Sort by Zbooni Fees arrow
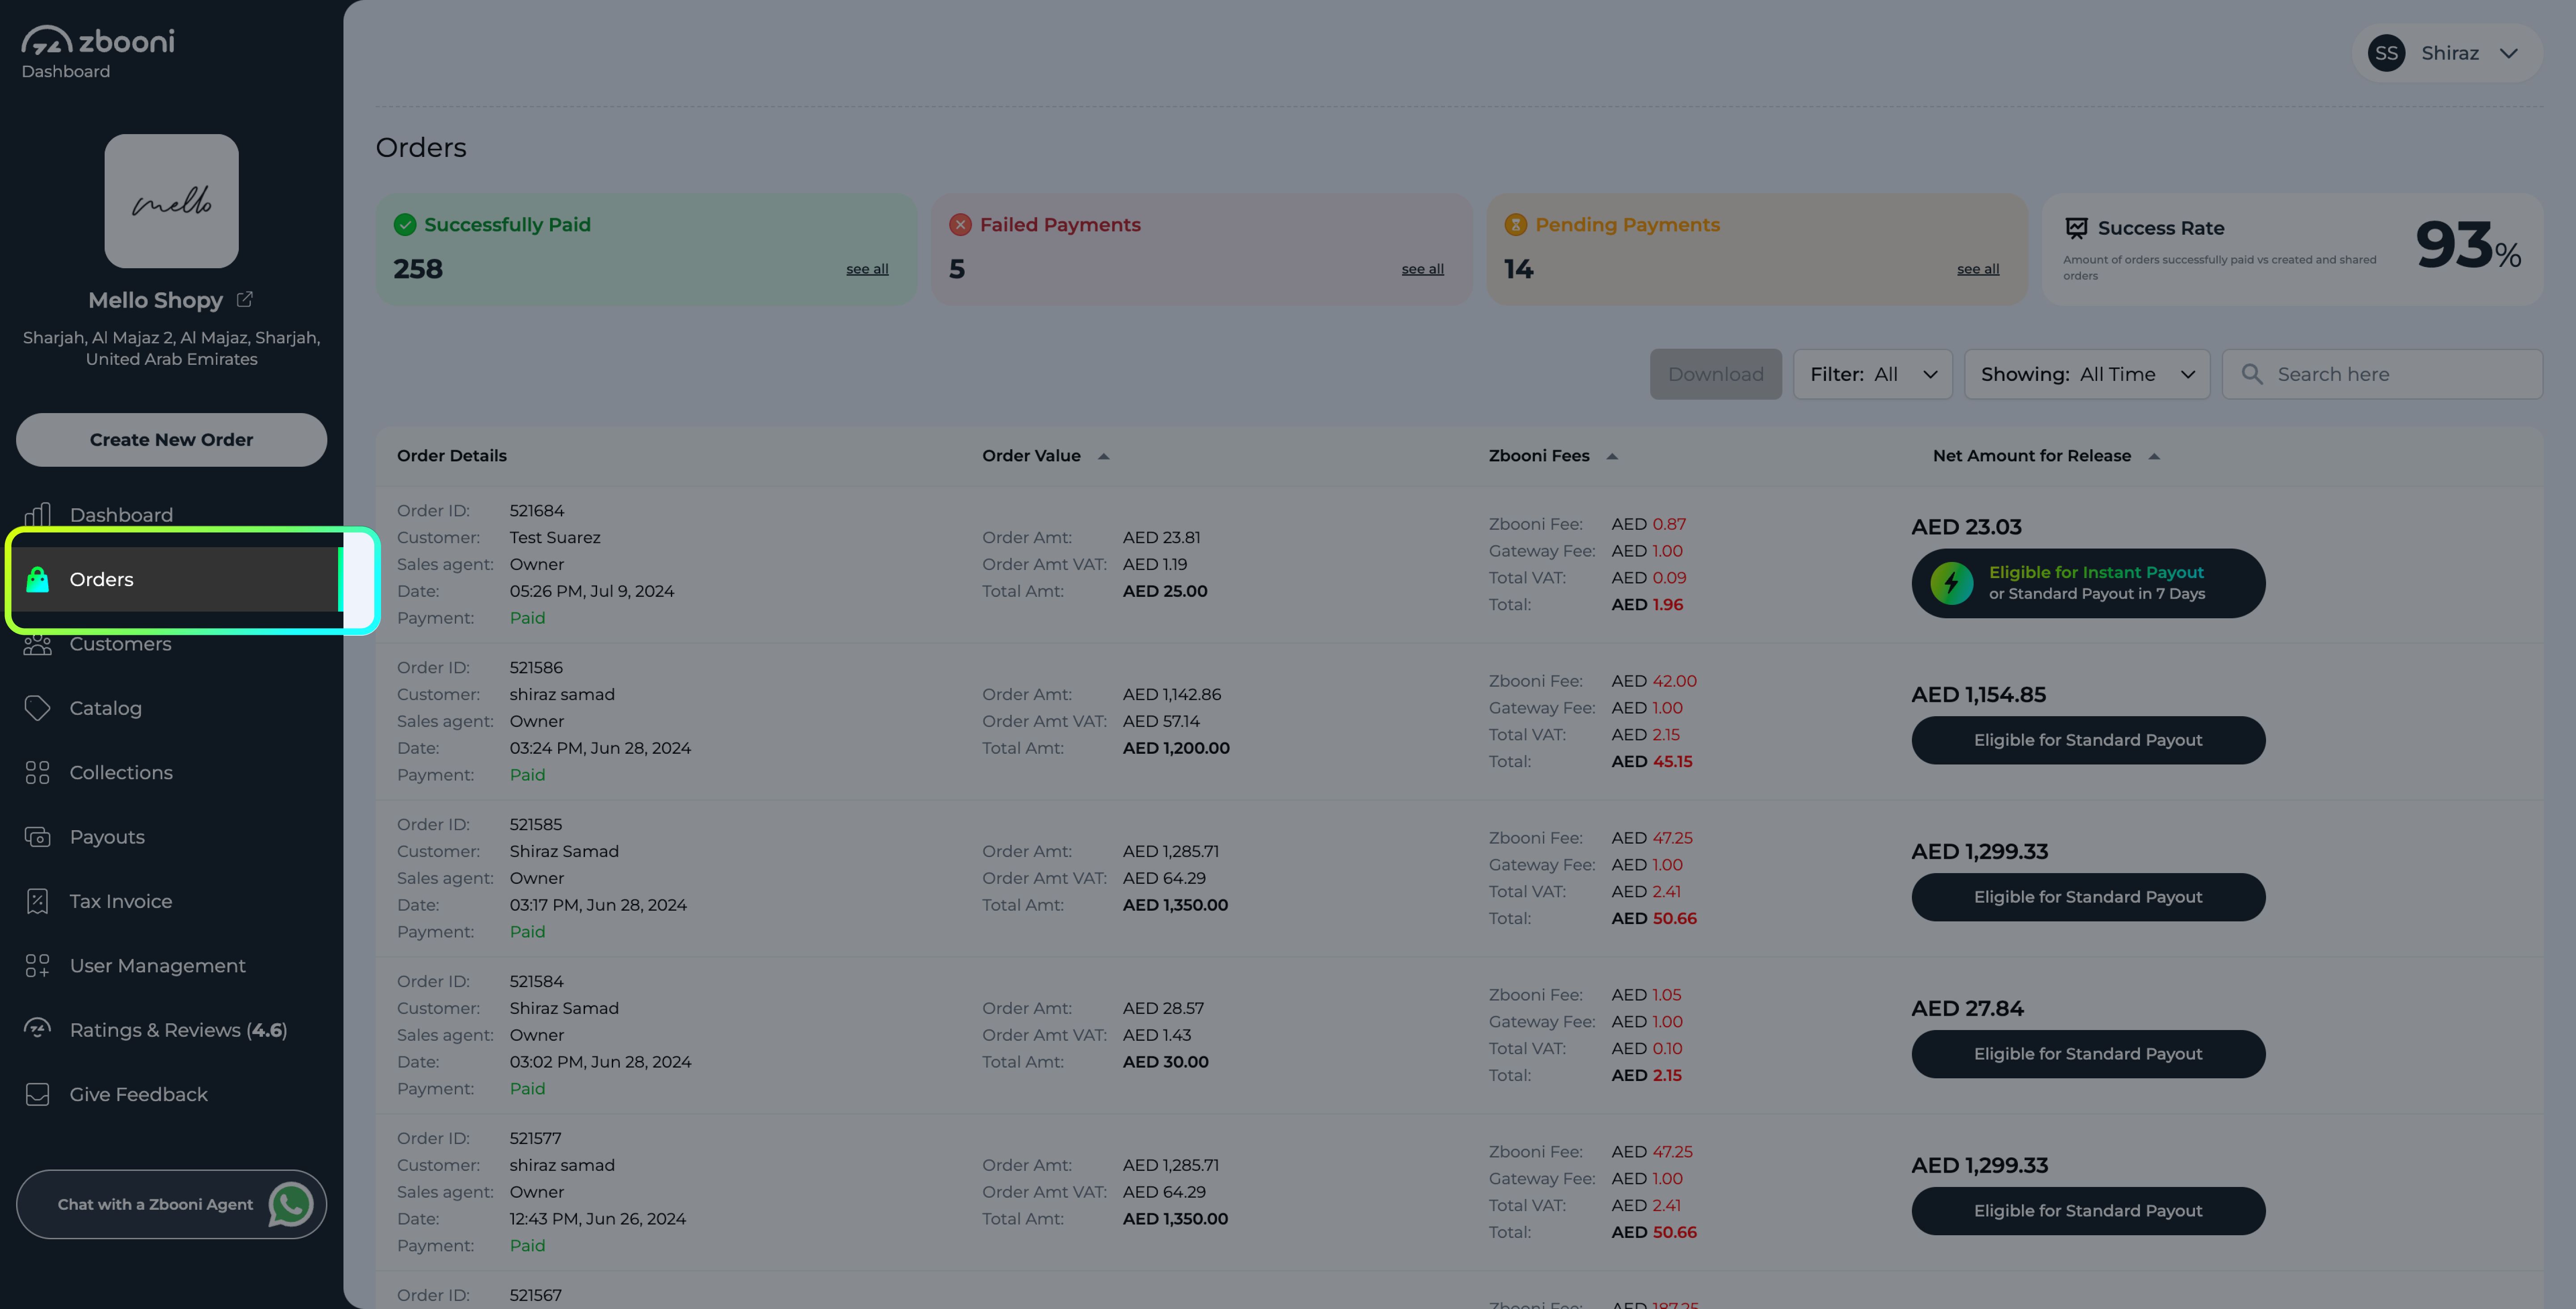Viewport: 2576px width, 1309px height. point(1612,456)
